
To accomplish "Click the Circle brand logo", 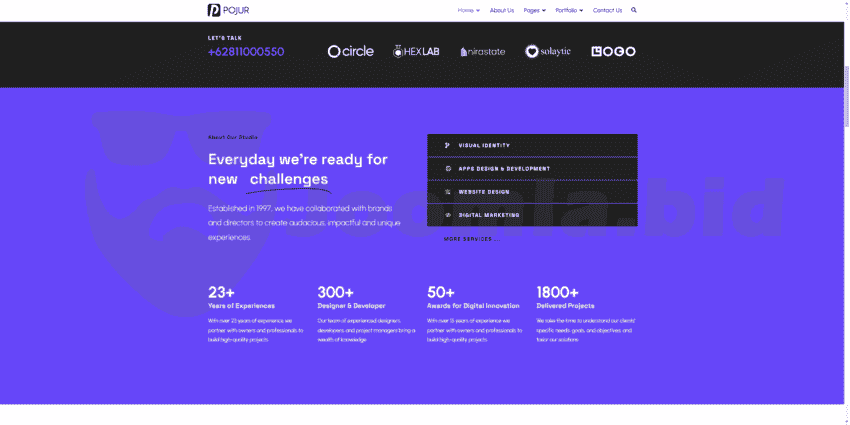I will tap(350, 51).
